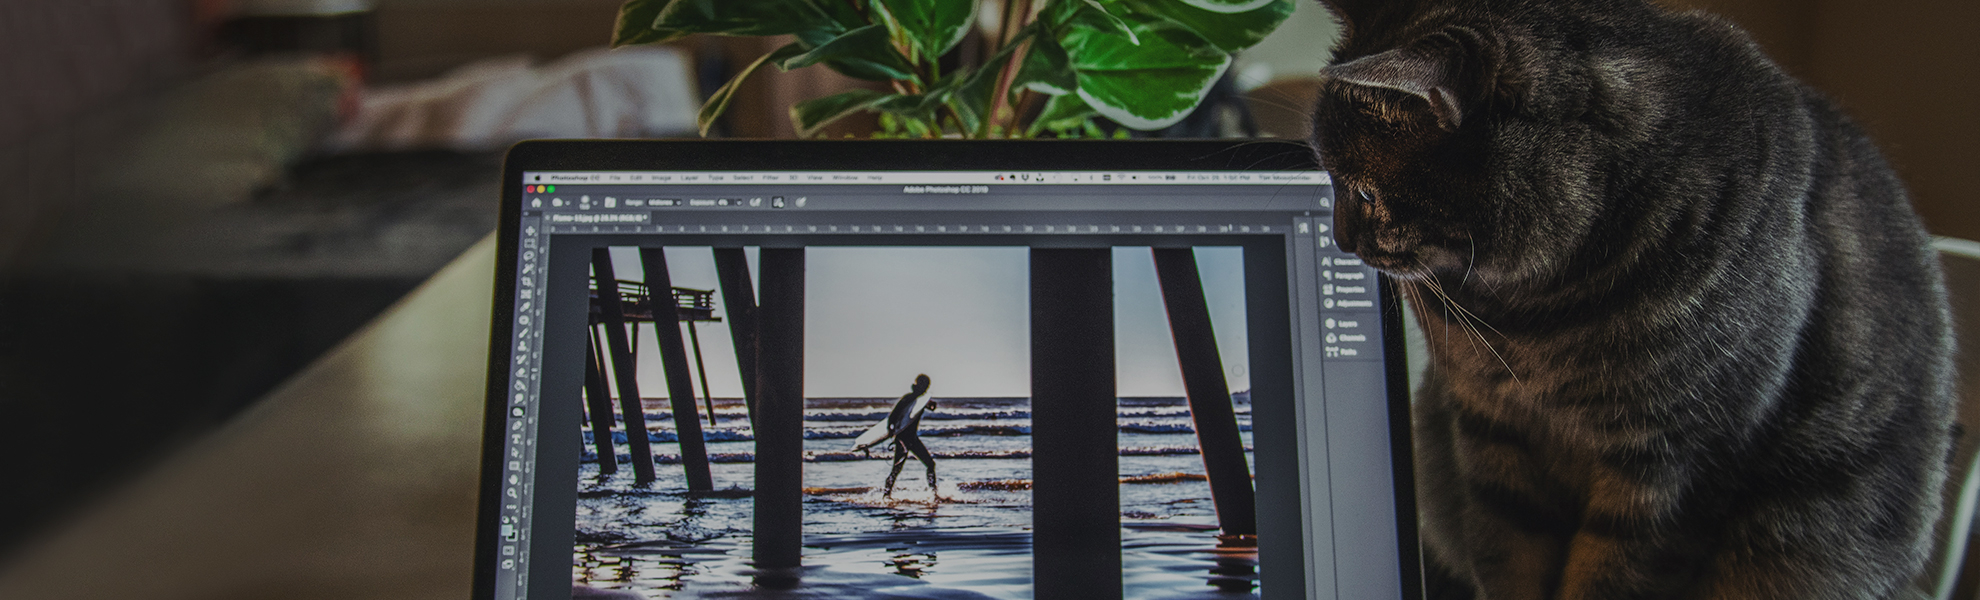Enable airbrush-style build-up icon
Screen dimensions: 1980x600
click(x=755, y=202)
